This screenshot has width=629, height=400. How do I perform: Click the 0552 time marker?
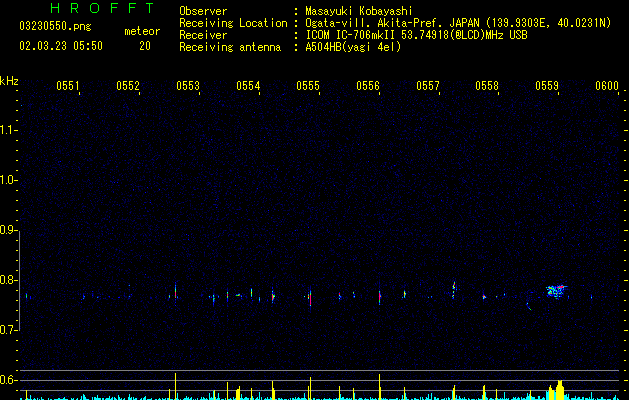click(128, 86)
